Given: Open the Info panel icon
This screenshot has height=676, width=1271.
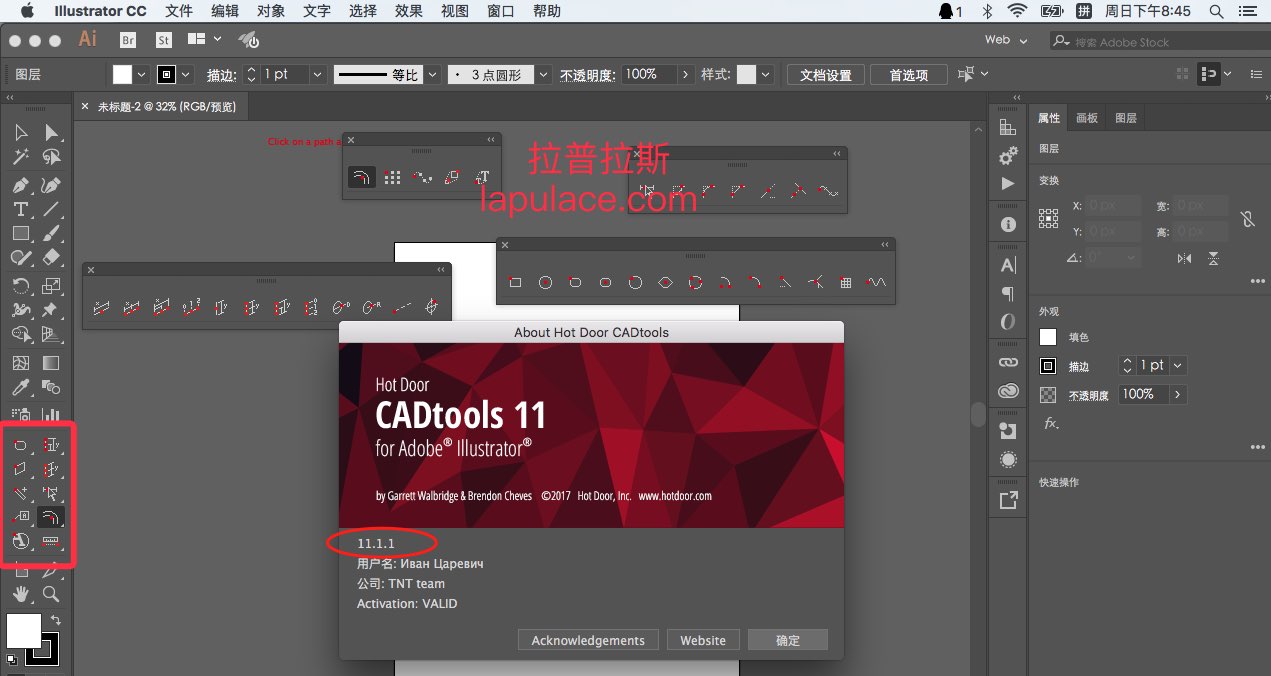Looking at the screenshot, I should tap(1008, 225).
